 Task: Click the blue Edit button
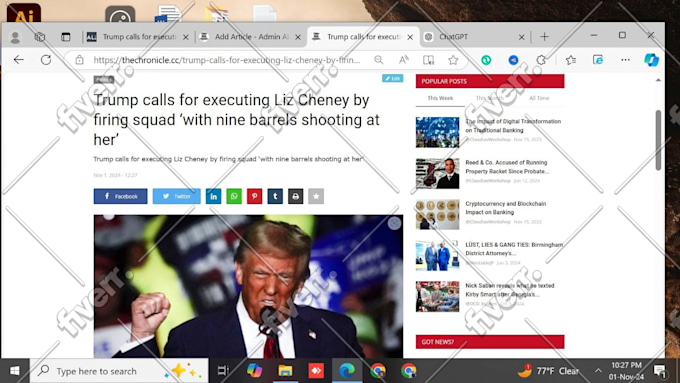click(392, 78)
